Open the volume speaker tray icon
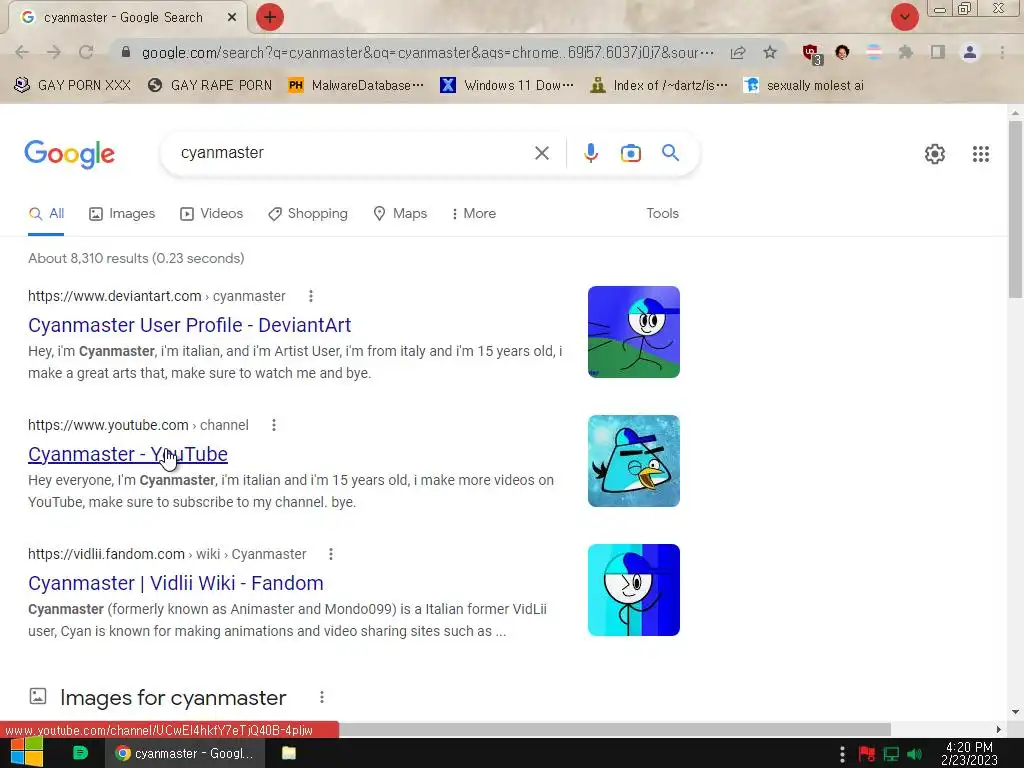Viewport: 1024px width, 768px height. coord(914,754)
